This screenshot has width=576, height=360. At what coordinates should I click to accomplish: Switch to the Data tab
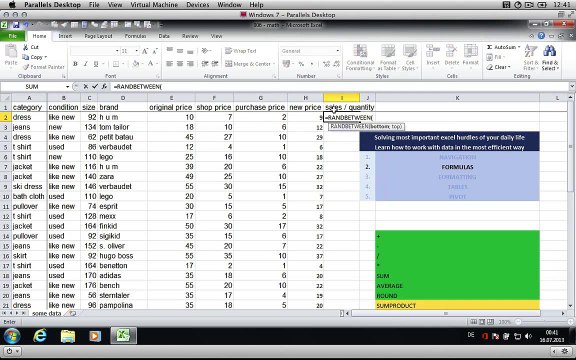pyautogui.click(x=164, y=36)
